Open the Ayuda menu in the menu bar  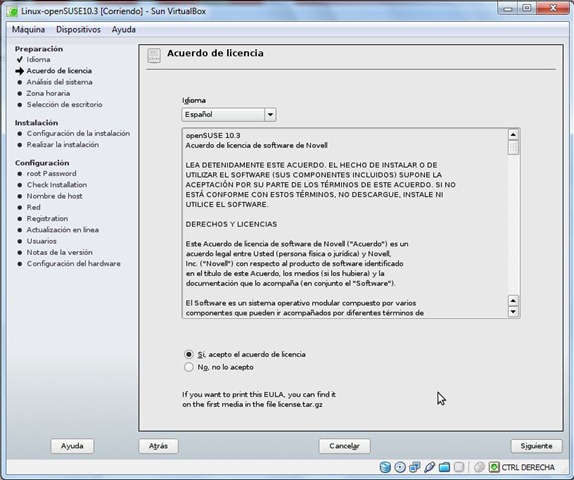click(123, 30)
